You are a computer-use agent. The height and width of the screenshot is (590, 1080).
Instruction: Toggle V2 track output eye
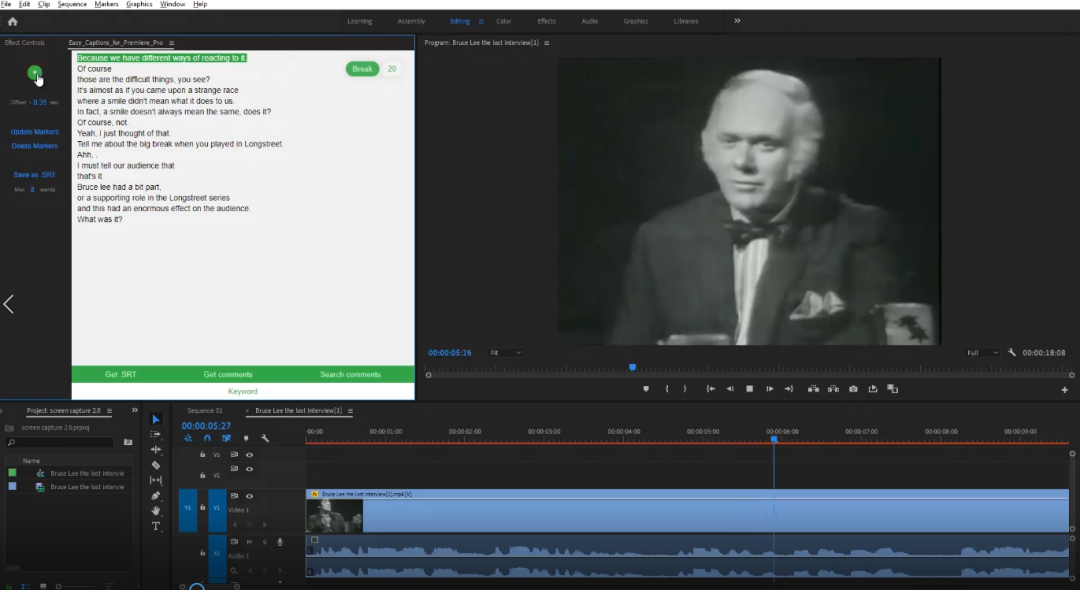249,469
